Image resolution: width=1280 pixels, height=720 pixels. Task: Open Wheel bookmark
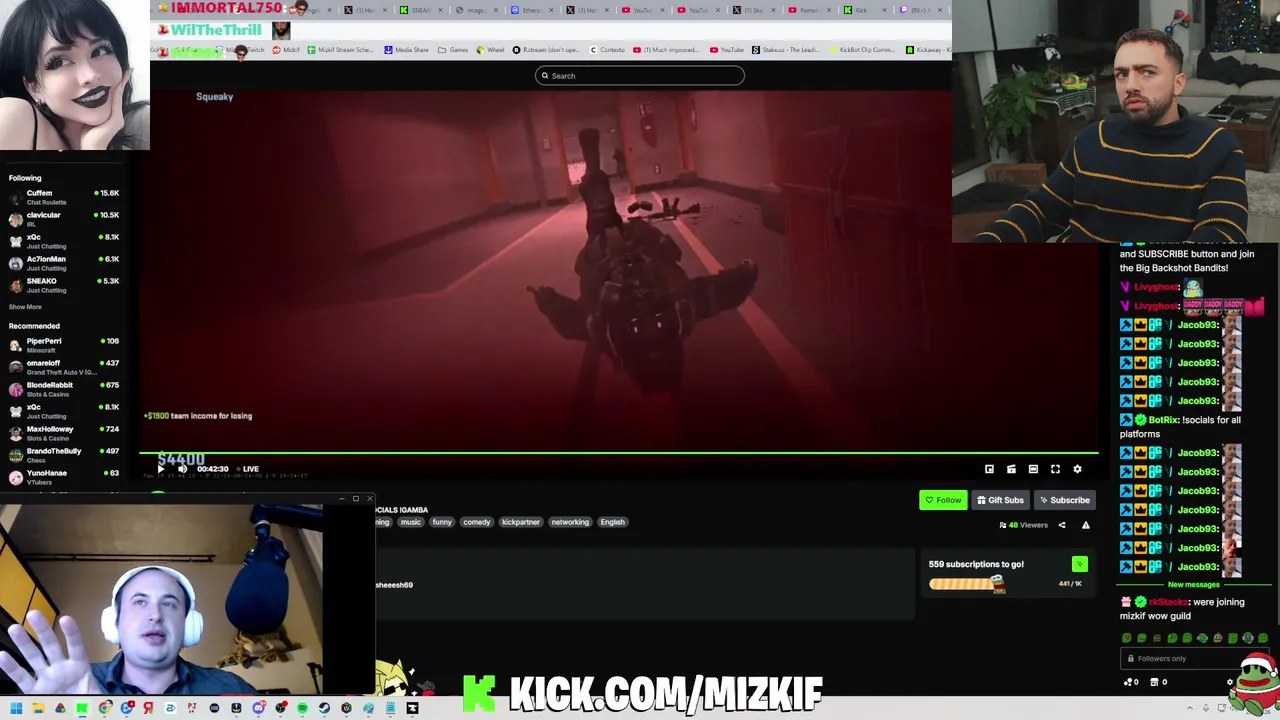[490, 50]
